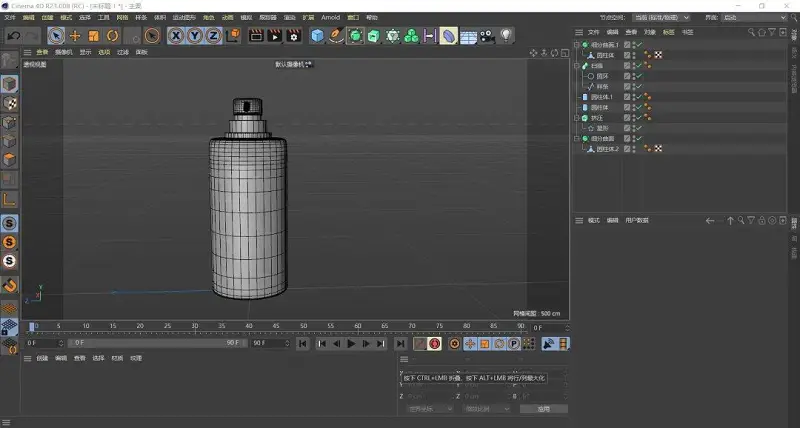The width and height of the screenshot is (800, 428).
Task: Click the 模式 label in attribute manager
Action: coord(594,220)
